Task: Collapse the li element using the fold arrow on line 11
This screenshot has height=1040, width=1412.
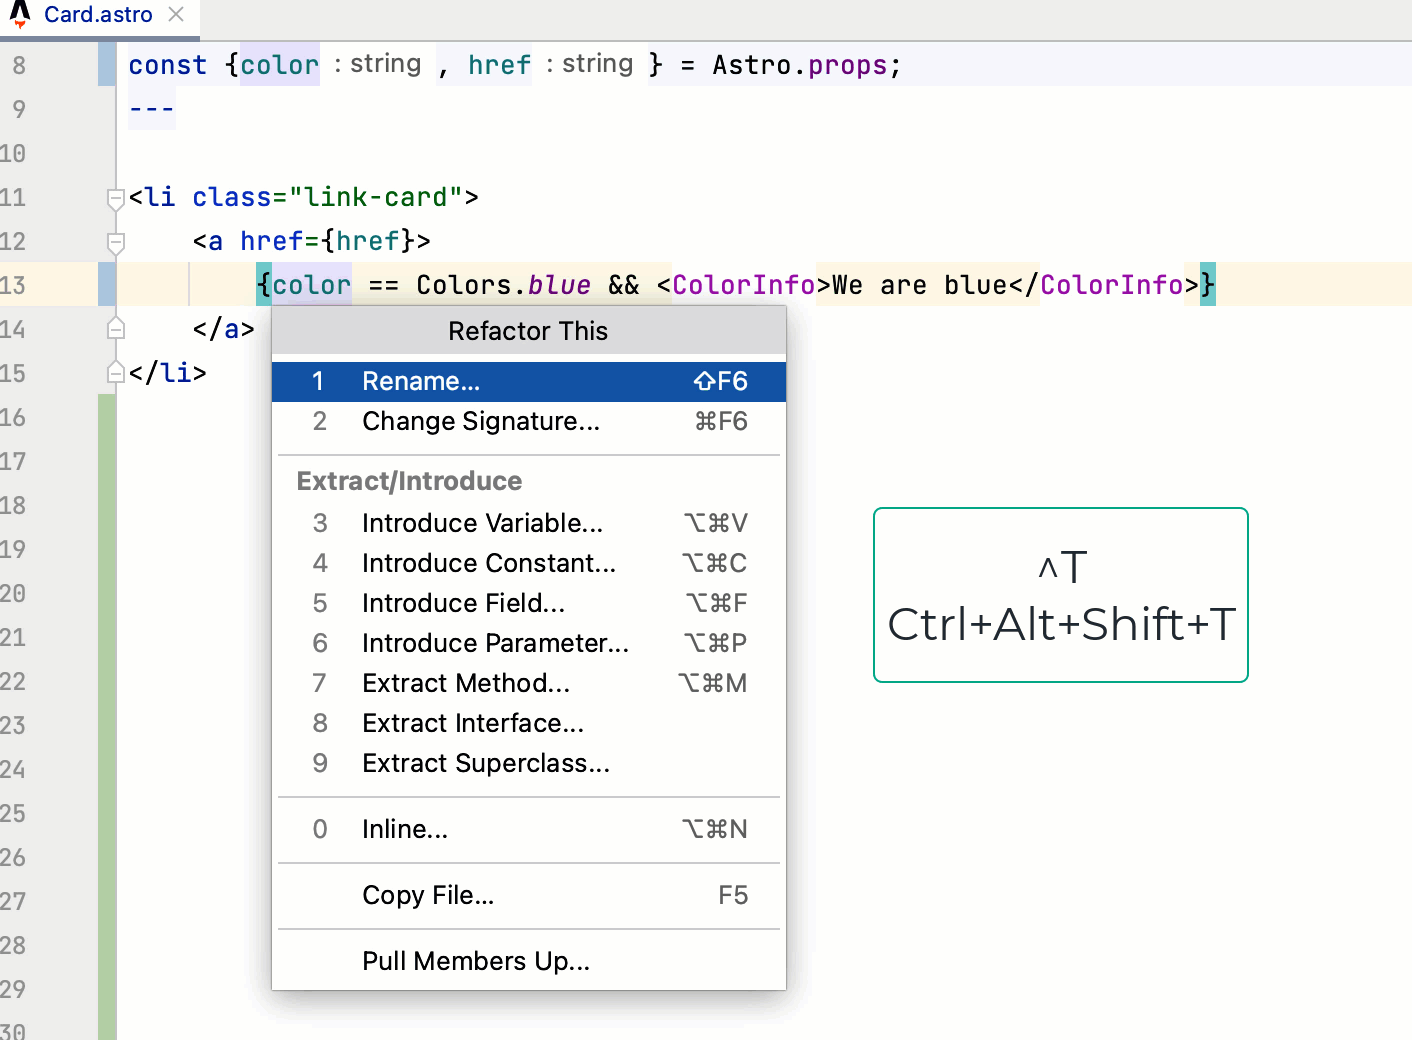Action: (x=115, y=197)
